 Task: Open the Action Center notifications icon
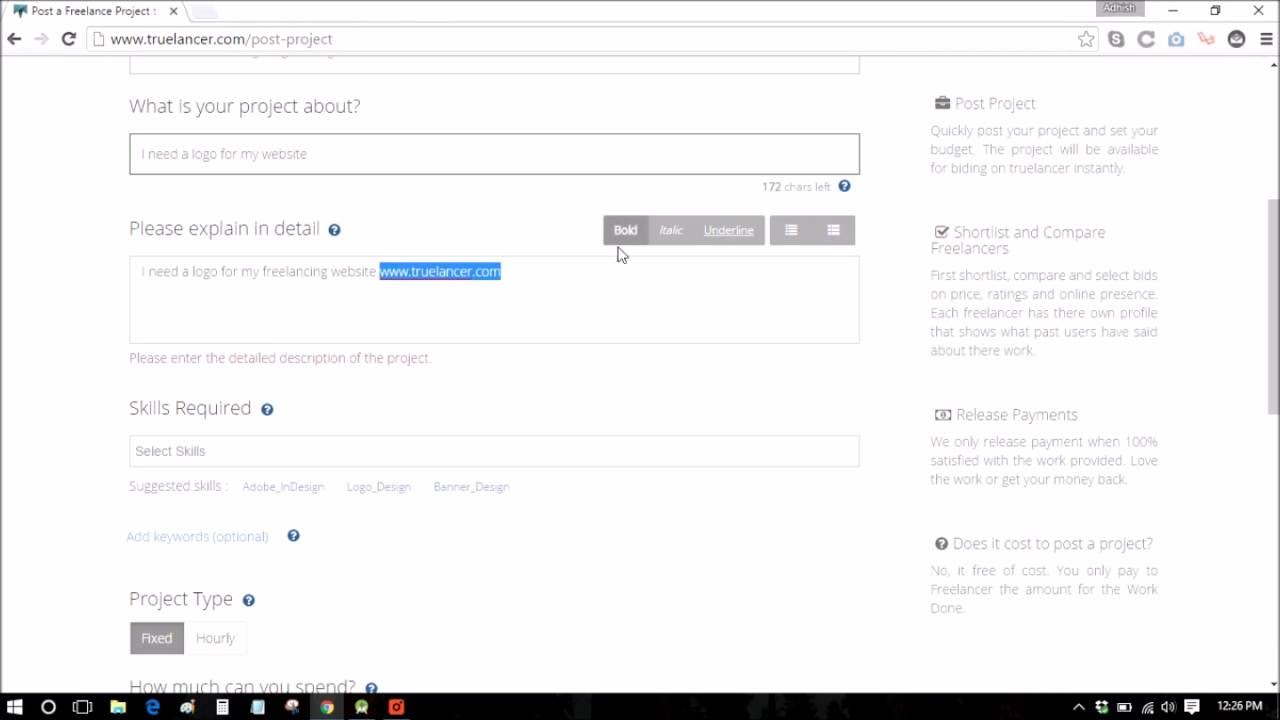1192,707
